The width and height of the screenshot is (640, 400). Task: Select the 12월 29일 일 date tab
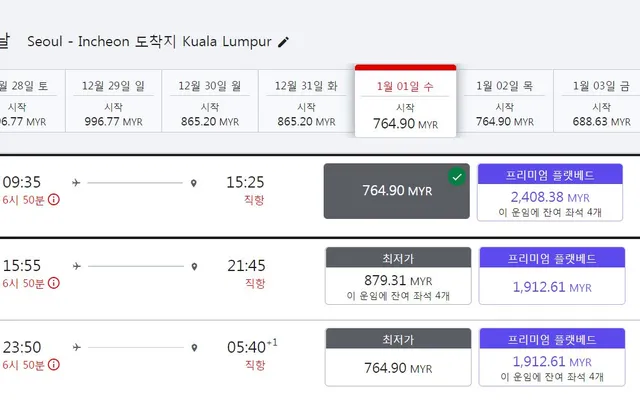coord(113,101)
